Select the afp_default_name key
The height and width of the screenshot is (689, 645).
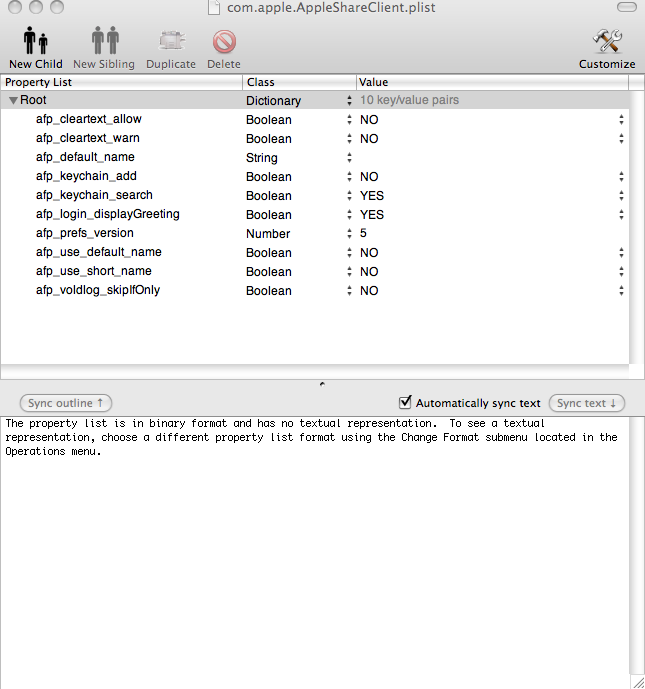(x=85, y=157)
